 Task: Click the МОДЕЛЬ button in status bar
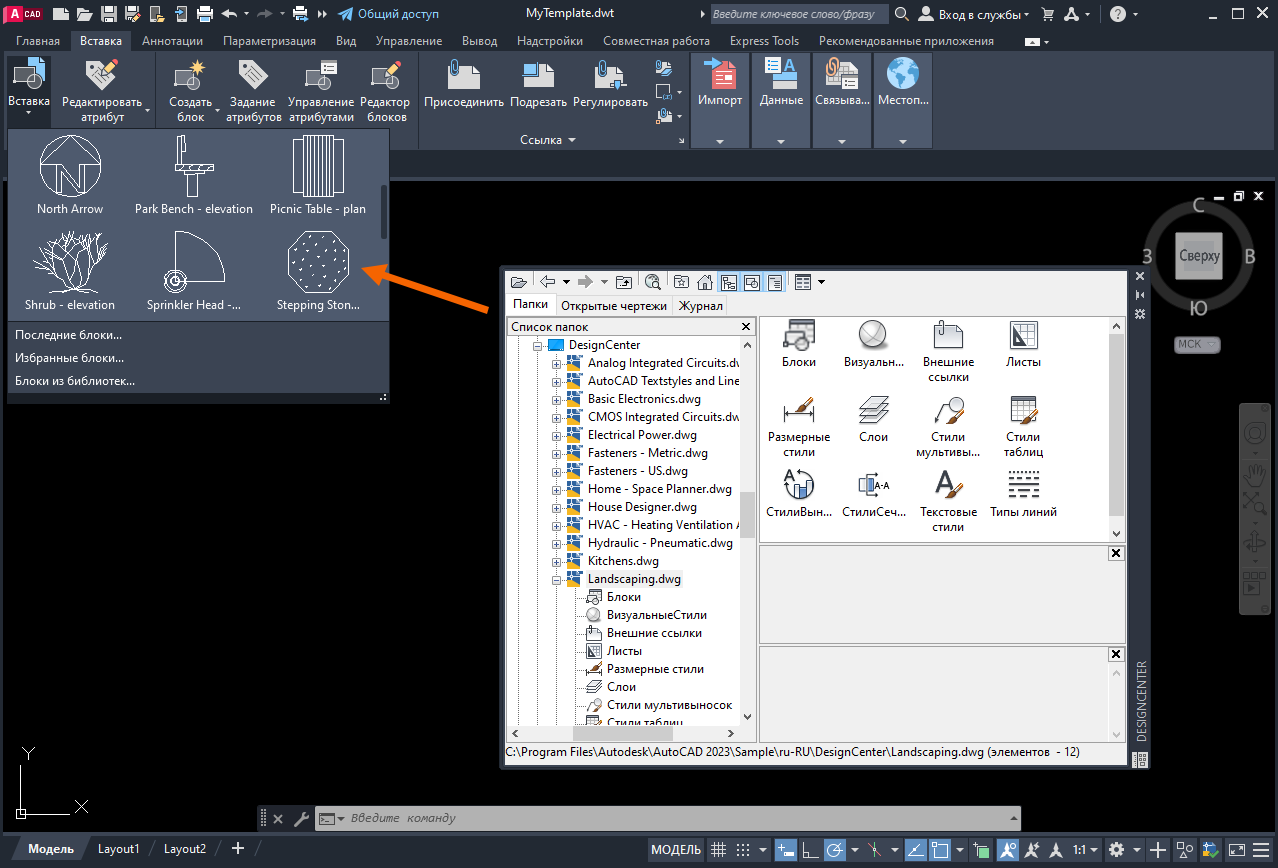pos(676,850)
